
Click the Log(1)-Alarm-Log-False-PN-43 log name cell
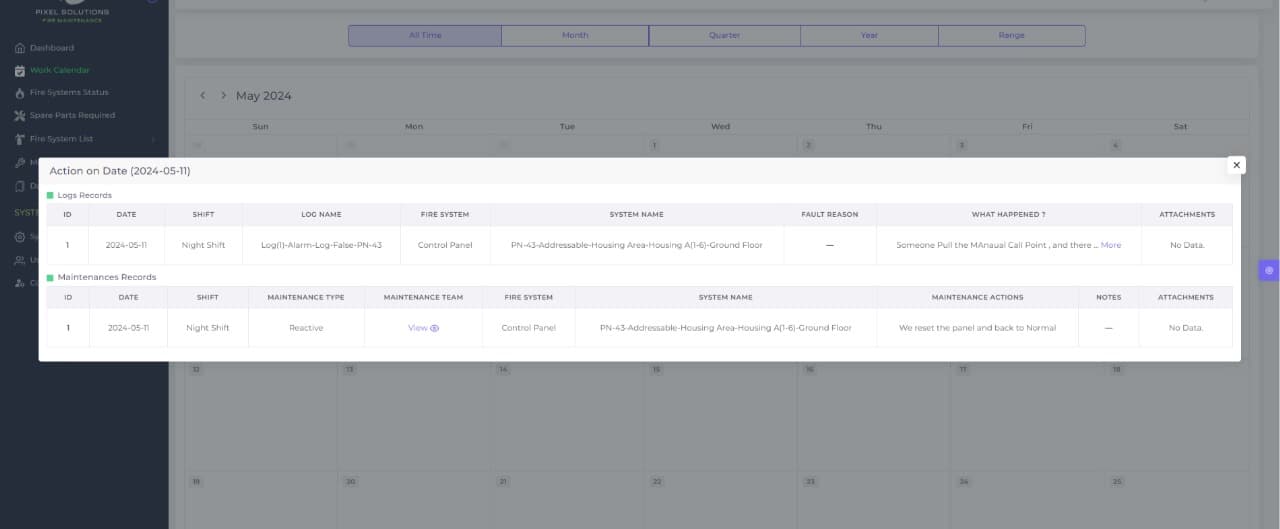point(321,245)
